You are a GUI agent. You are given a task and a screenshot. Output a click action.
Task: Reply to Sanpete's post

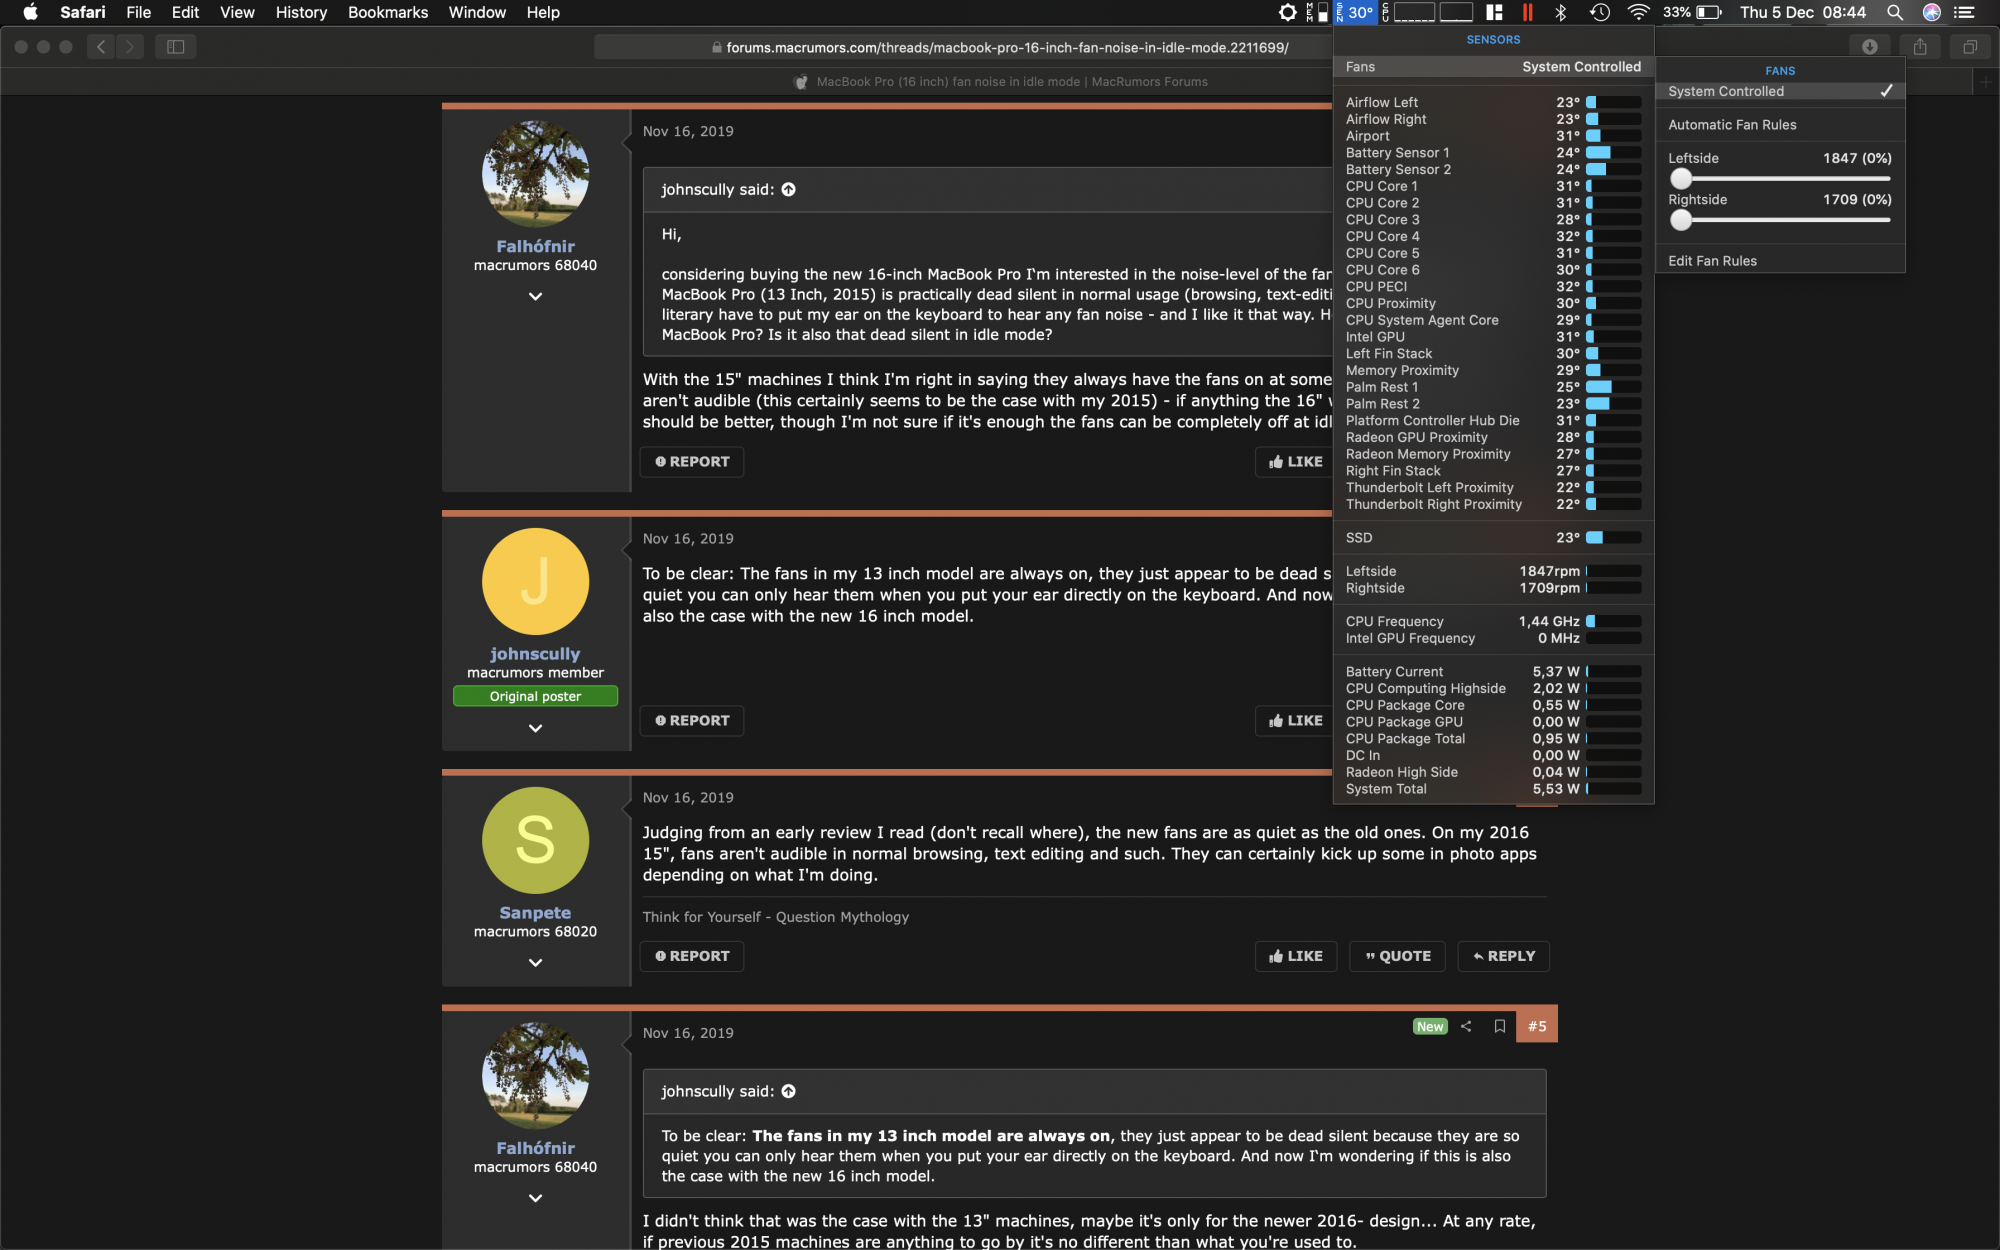1504,956
